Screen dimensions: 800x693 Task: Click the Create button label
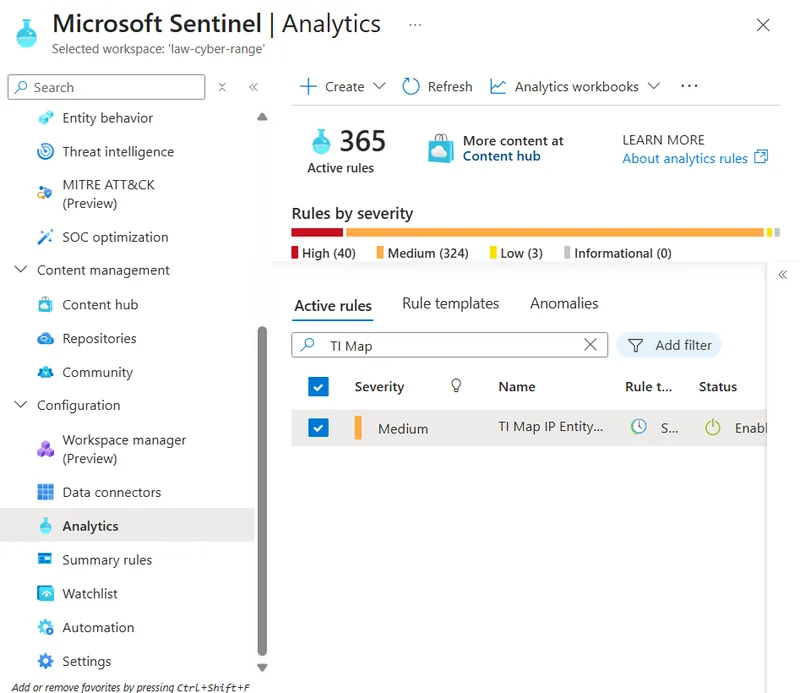coord(344,87)
